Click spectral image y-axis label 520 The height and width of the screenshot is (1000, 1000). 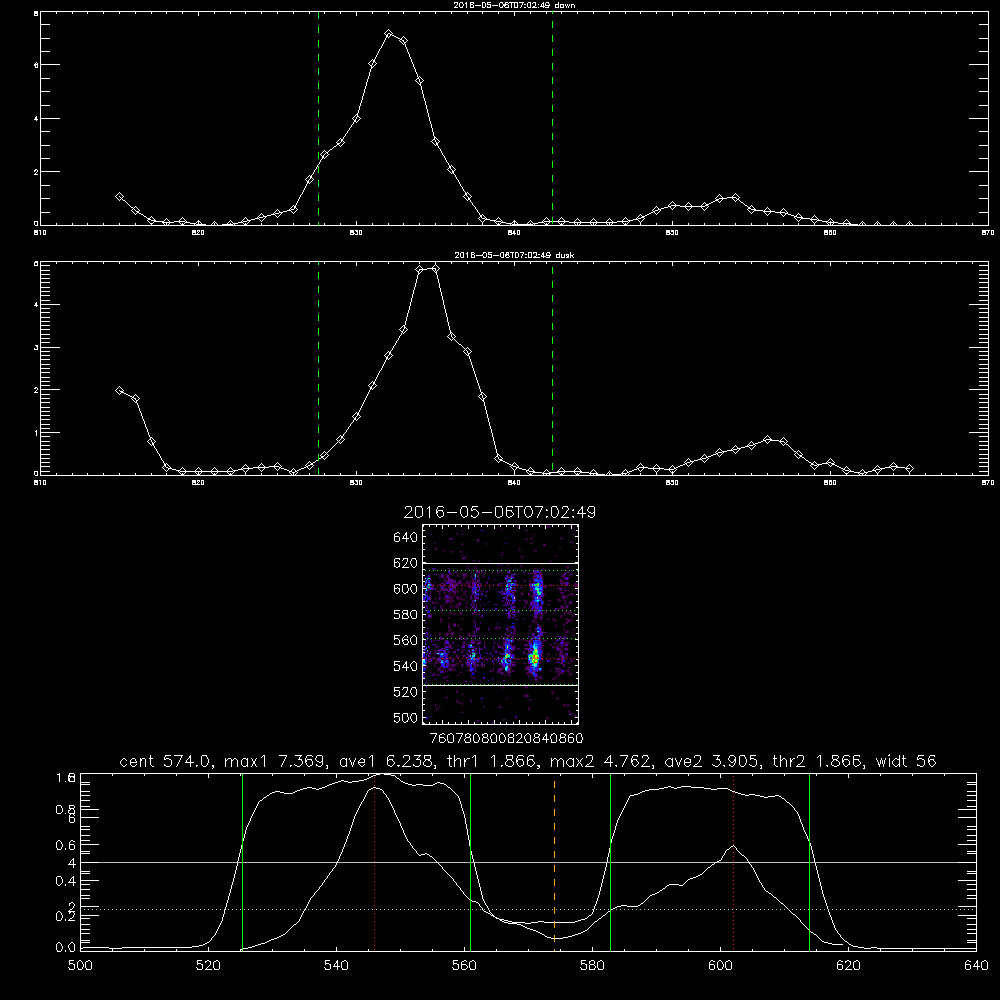pos(406,692)
